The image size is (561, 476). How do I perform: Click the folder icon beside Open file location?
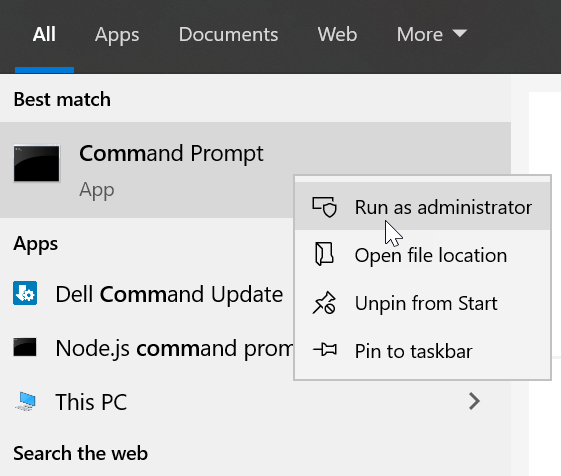324,254
